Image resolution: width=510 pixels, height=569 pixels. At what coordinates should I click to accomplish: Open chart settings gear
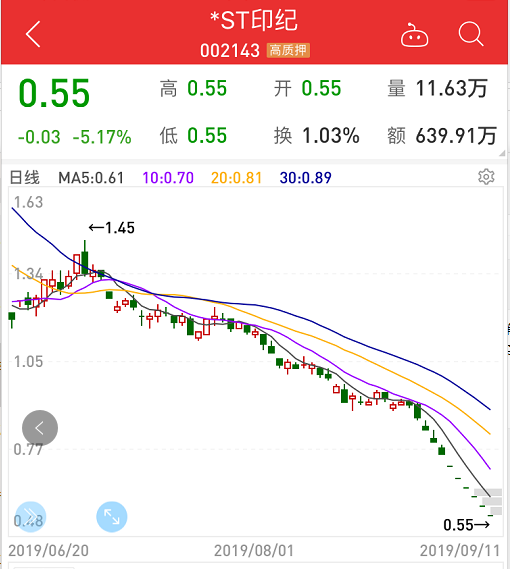486,177
